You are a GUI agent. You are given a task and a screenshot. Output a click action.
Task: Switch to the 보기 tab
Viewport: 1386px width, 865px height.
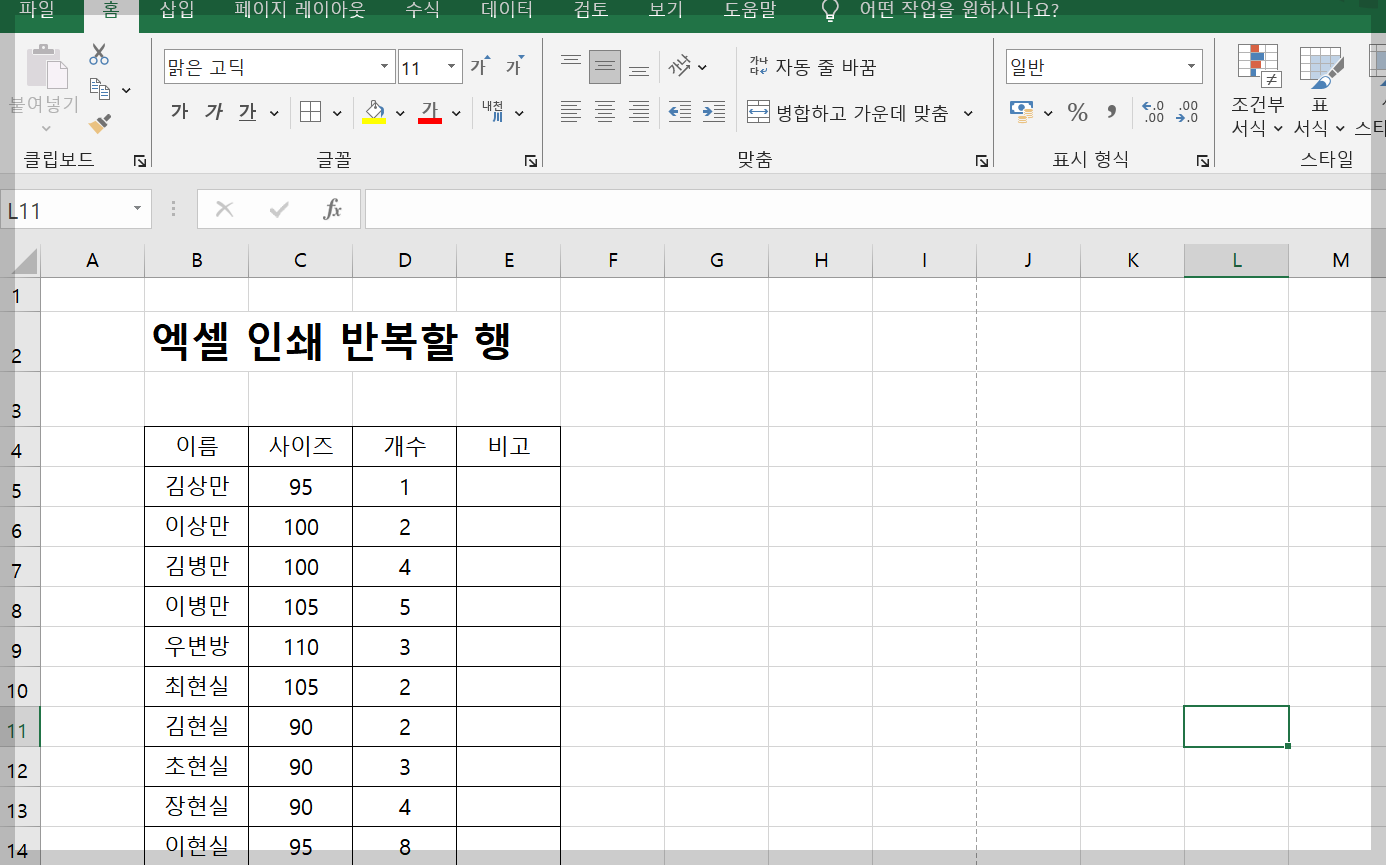pos(666,11)
